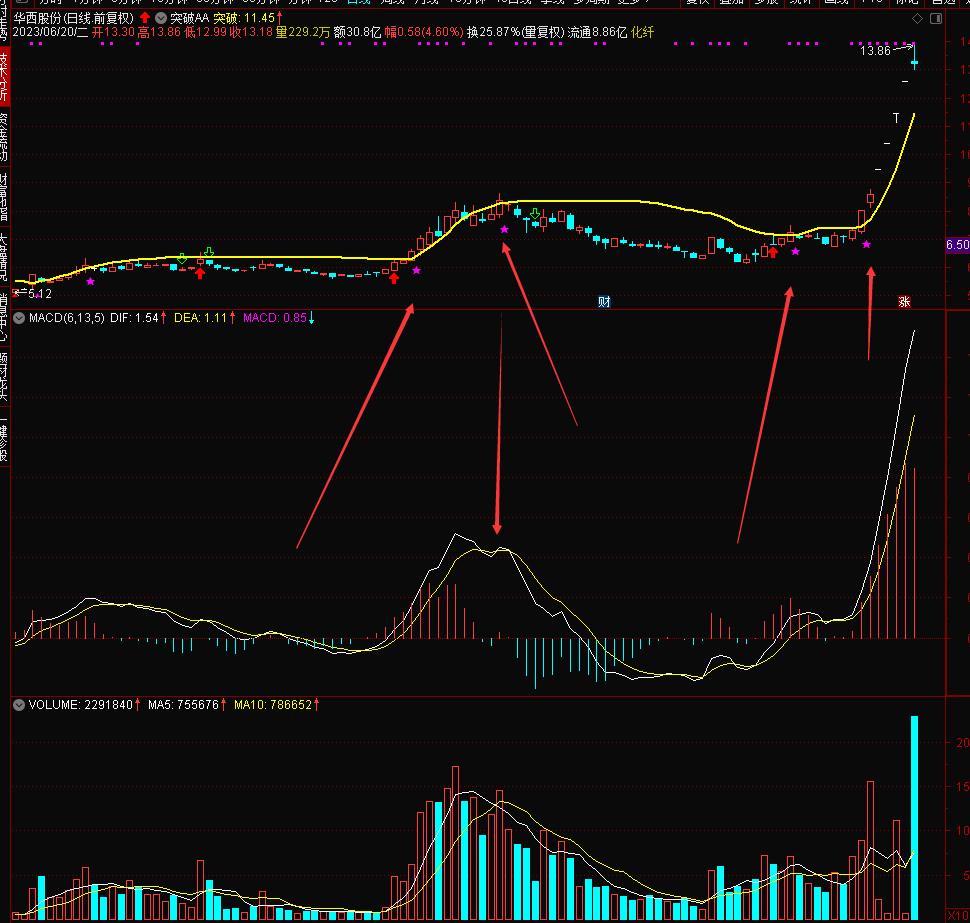Click the 5.12 low price annotation
970x923 pixels.
[x=40, y=294]
